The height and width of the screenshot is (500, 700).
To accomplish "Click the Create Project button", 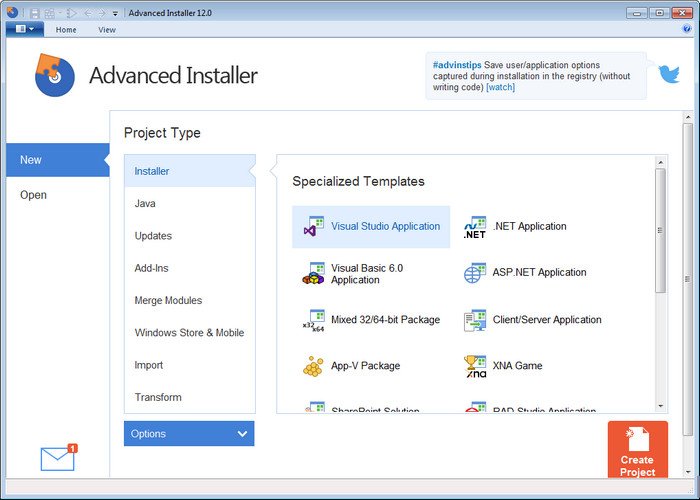I will [638, 449].
